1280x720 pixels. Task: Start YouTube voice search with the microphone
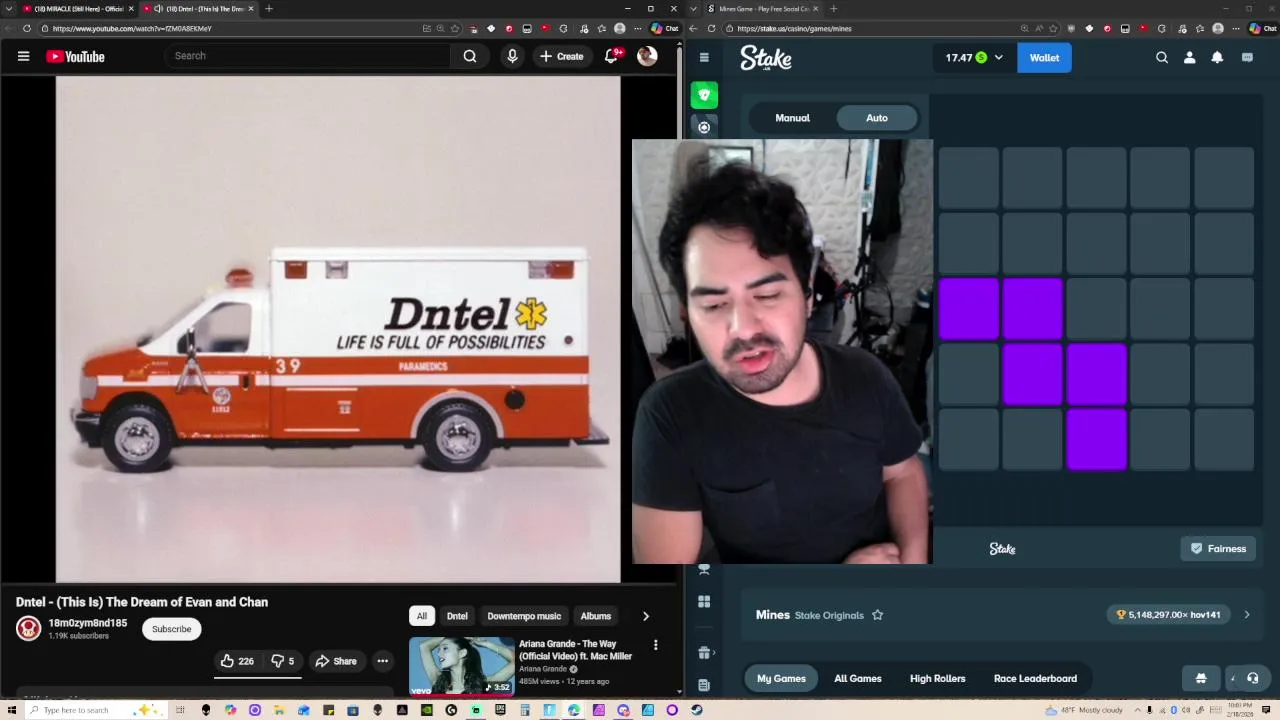(x=512, y=56)
